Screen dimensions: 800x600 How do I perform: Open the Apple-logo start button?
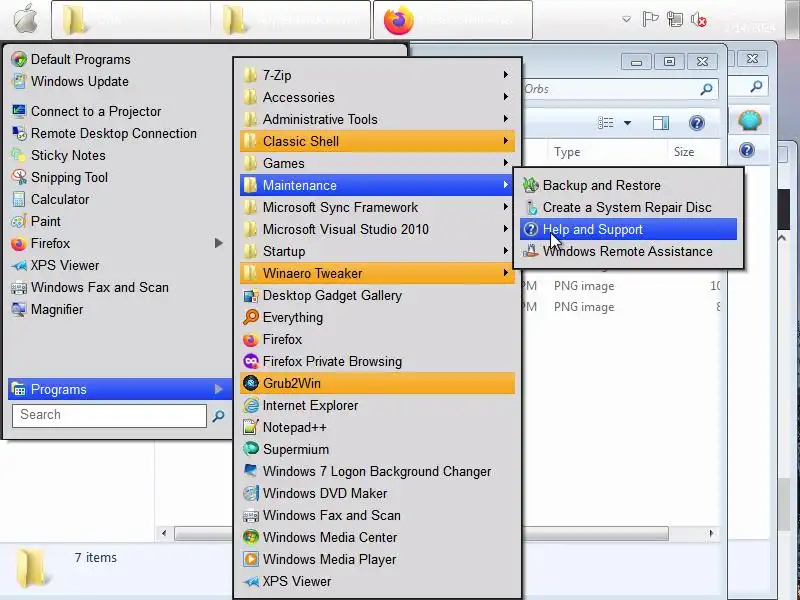25,20
